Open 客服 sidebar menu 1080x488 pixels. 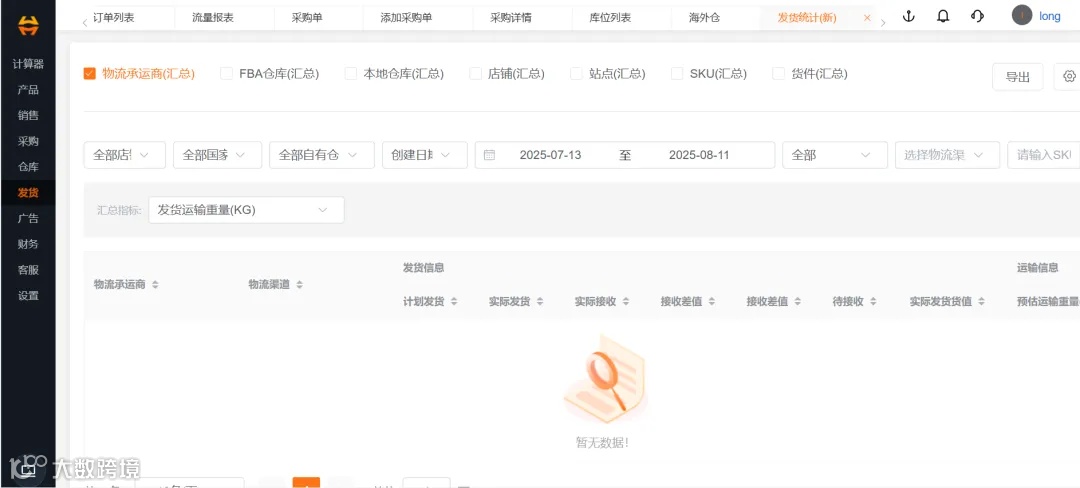(x=28, y=270)
